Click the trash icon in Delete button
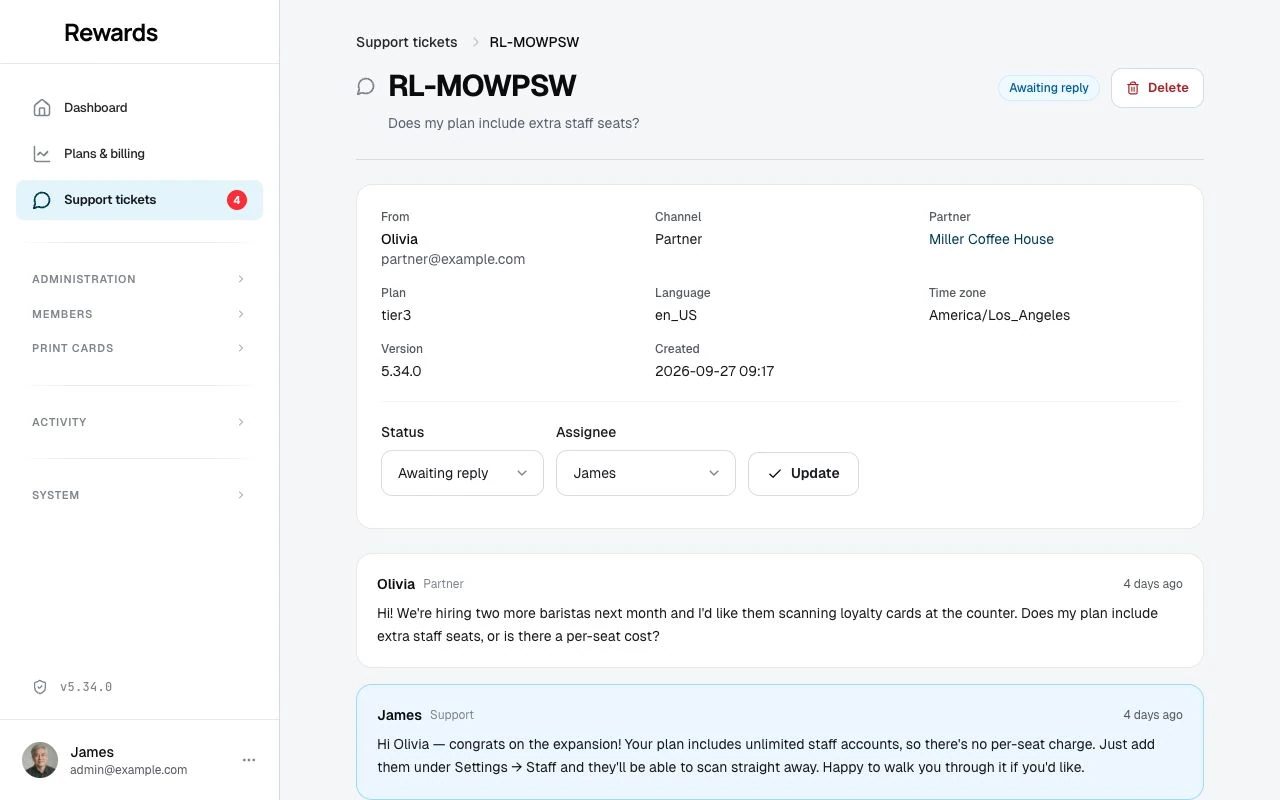The width and height of the screenshot is (1280, 800). 1133,88
